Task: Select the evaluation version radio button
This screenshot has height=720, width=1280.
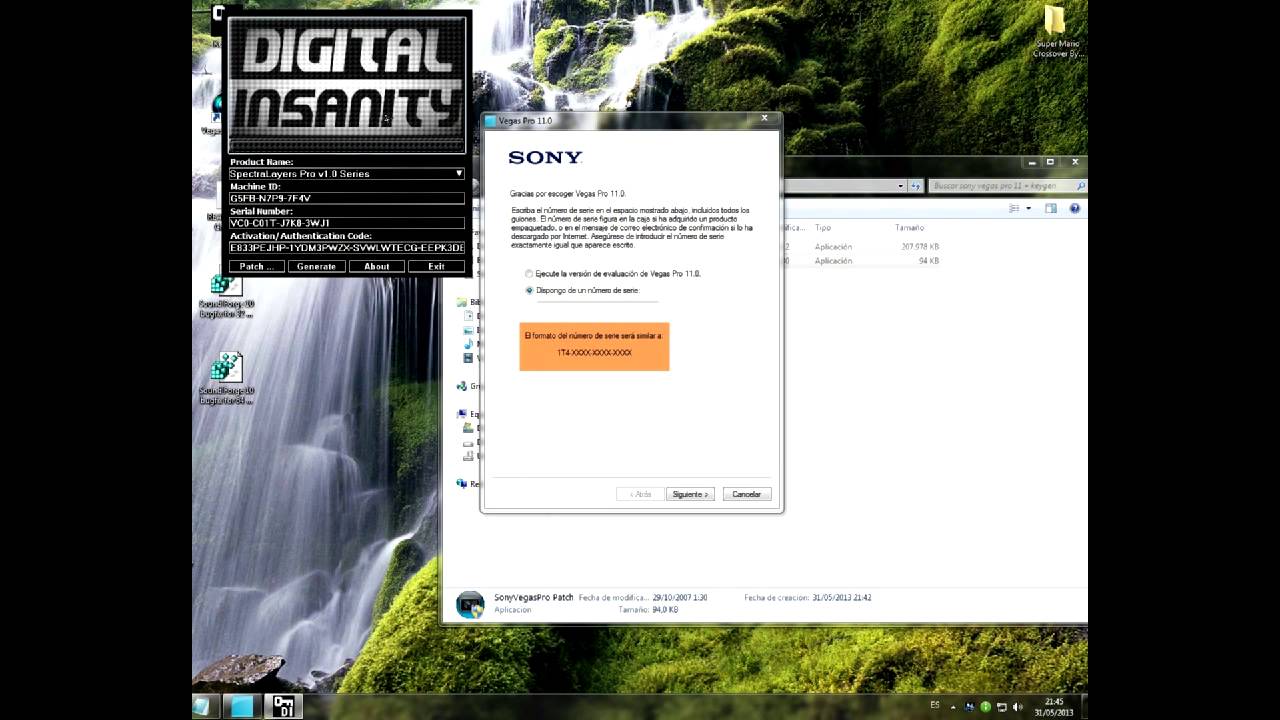Action: tap(529, 273)
